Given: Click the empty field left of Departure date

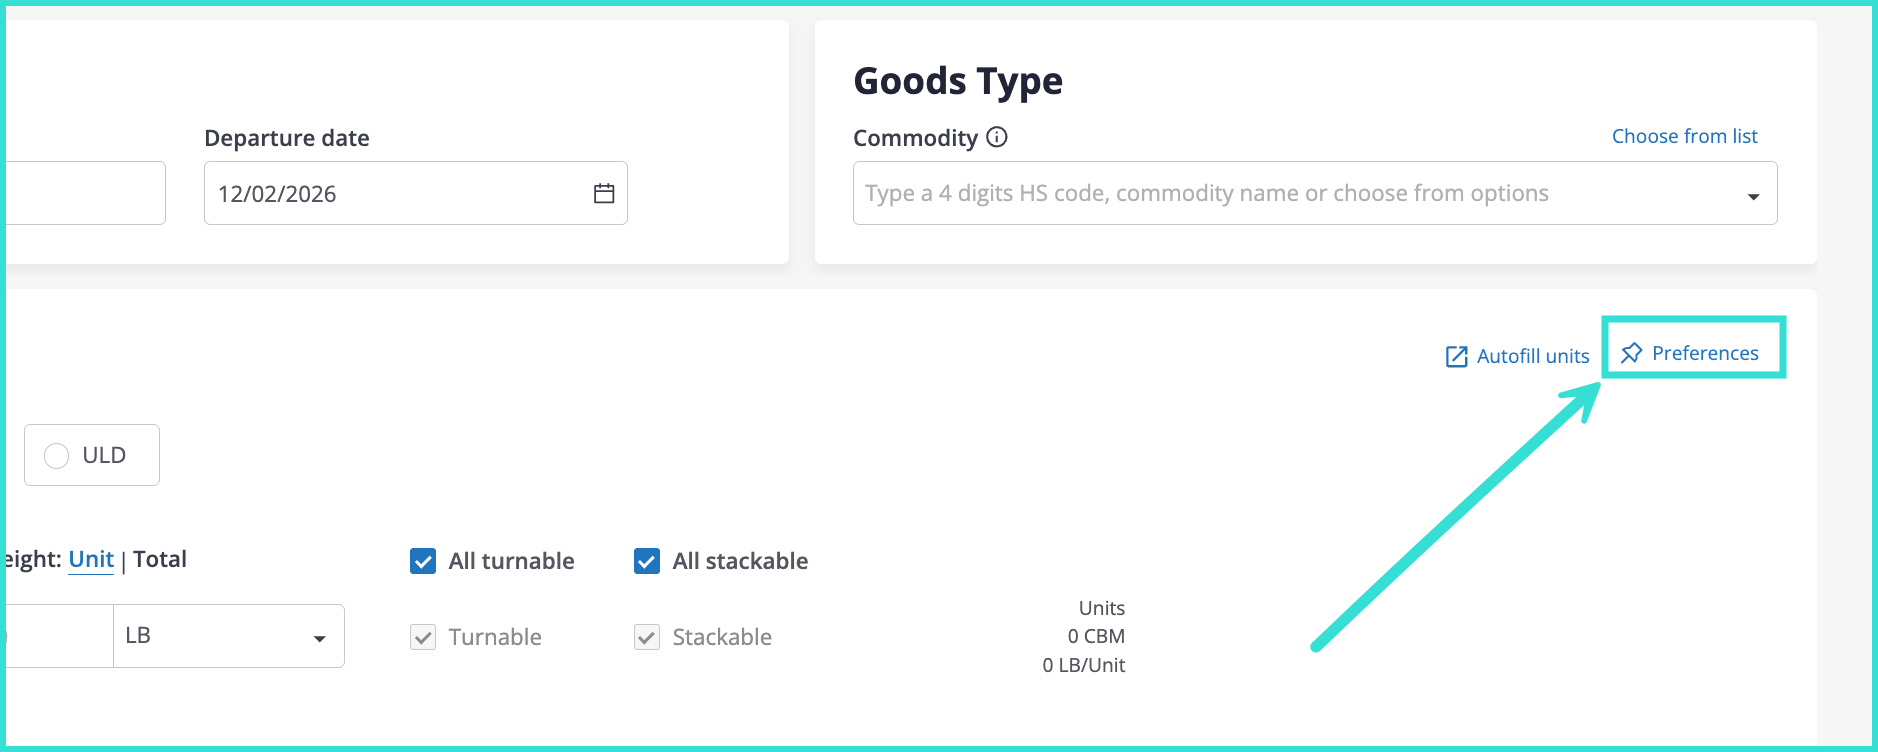Looking at the screenshot, I should coord(85,193).
